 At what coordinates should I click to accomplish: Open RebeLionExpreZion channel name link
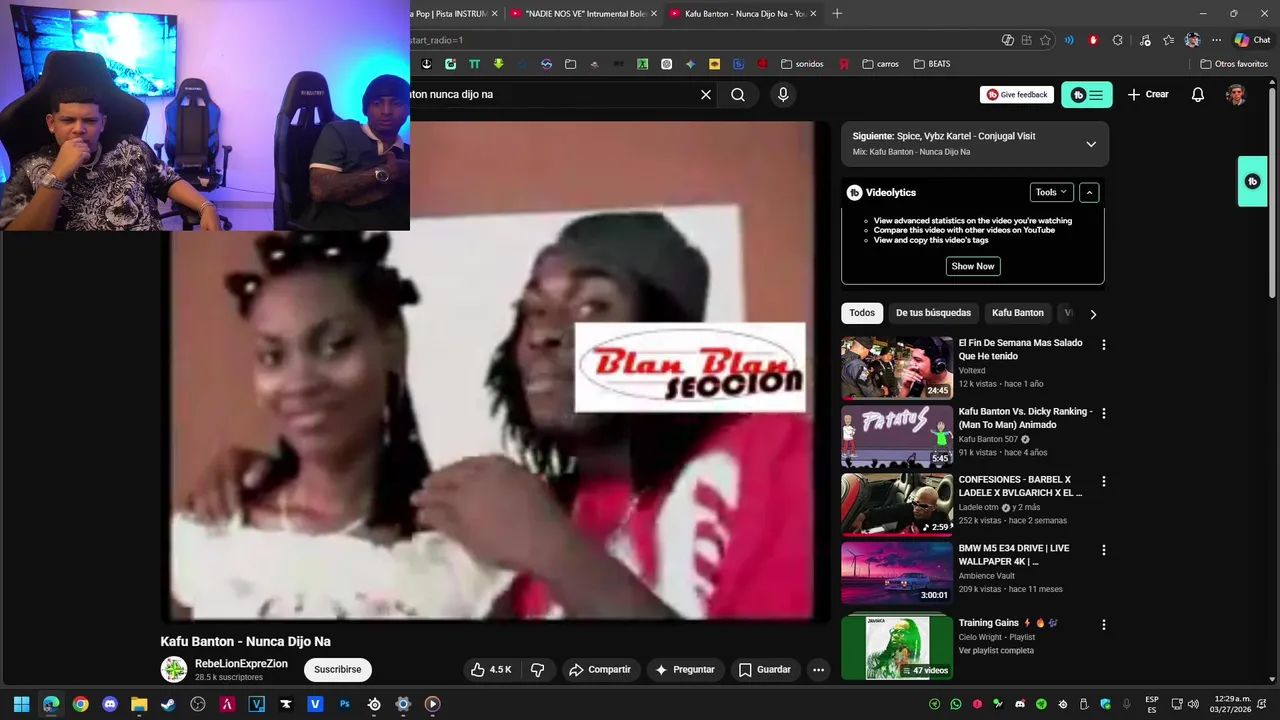click(x=241, y=664)
